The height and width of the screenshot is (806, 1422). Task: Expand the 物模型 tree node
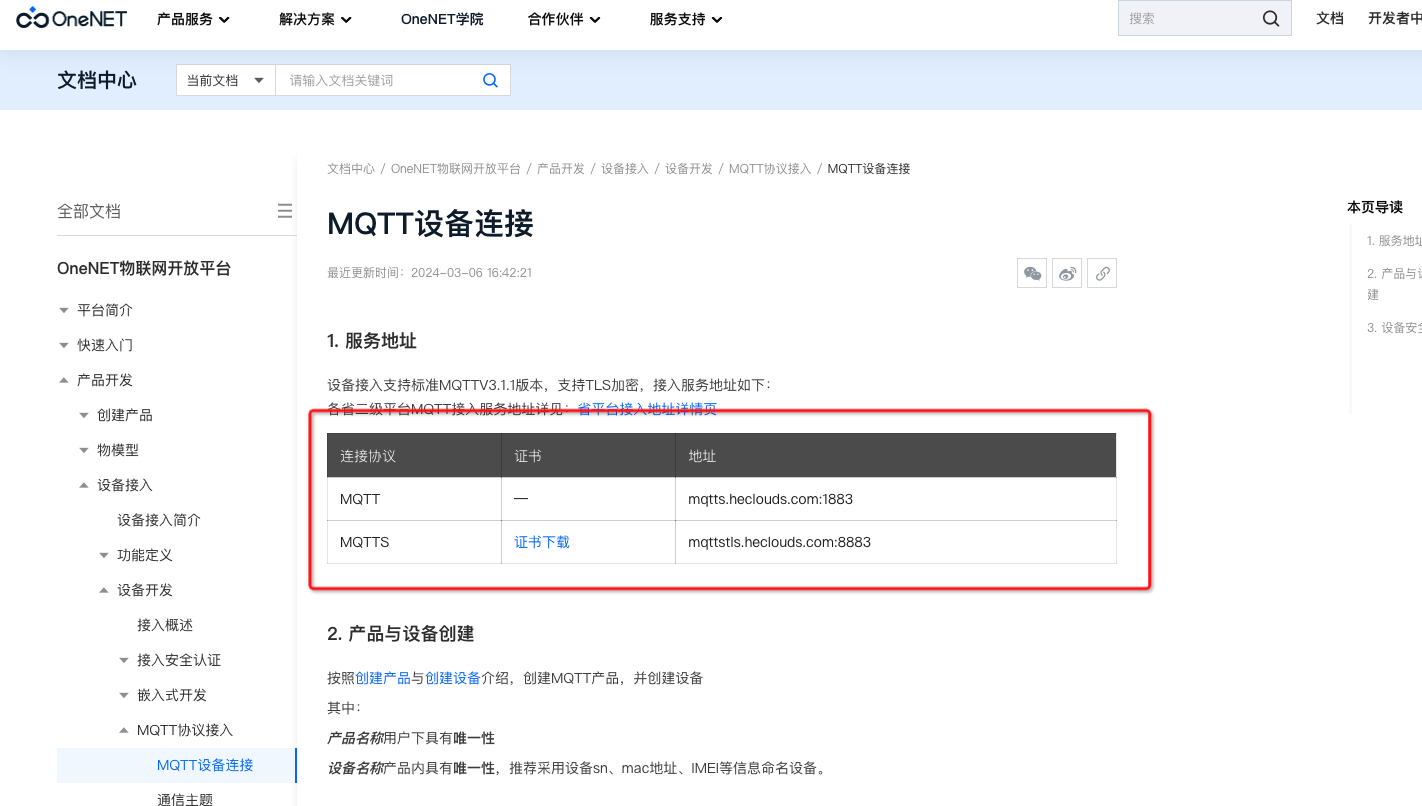pyautogui.click(x=85, y=450)
